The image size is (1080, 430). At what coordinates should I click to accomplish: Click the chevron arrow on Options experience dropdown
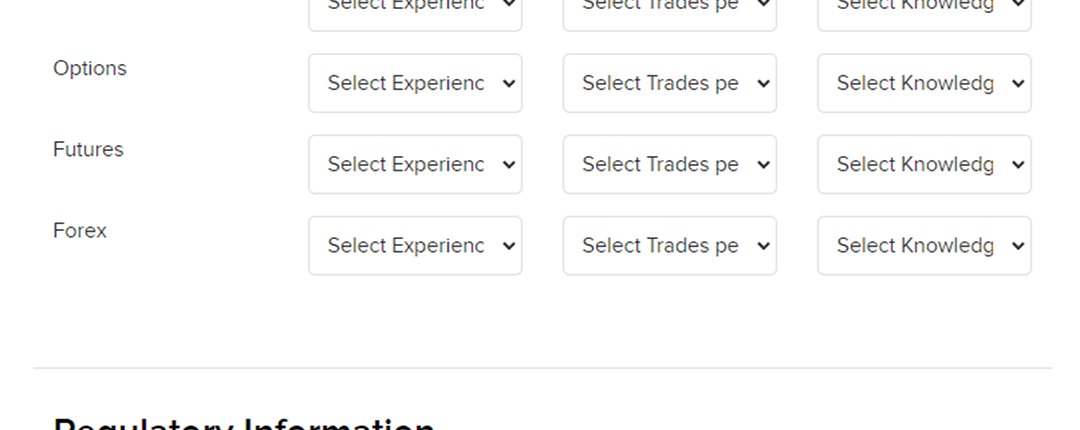point(509,83)
